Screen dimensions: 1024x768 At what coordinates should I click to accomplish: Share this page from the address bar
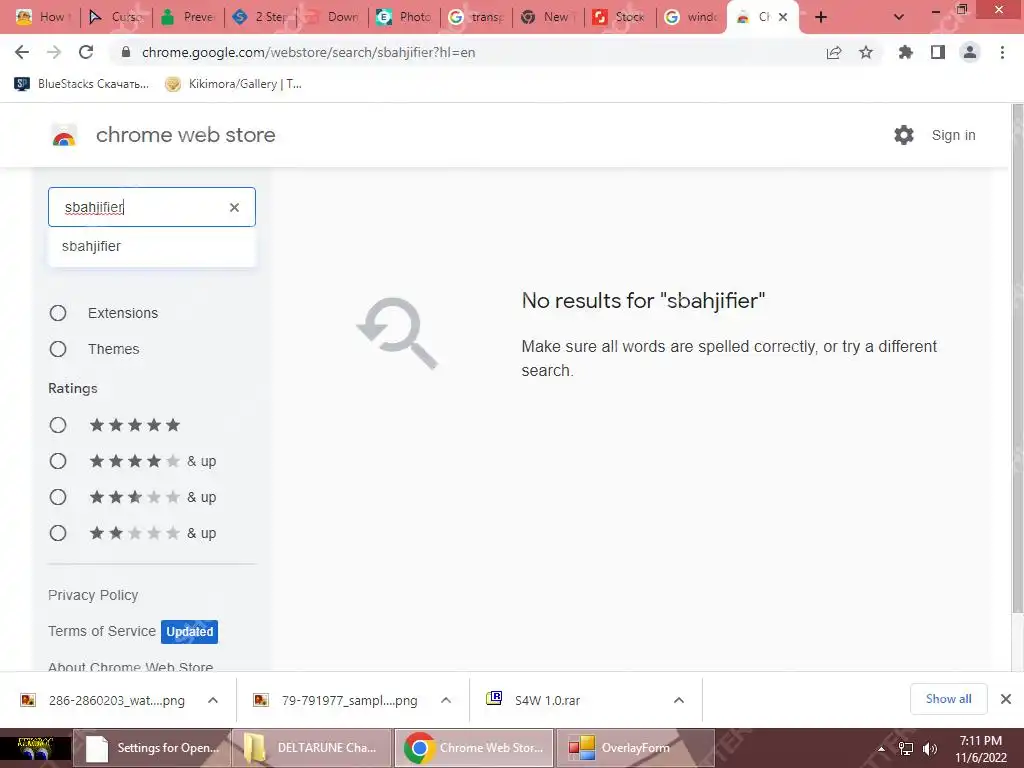point(834,52)
